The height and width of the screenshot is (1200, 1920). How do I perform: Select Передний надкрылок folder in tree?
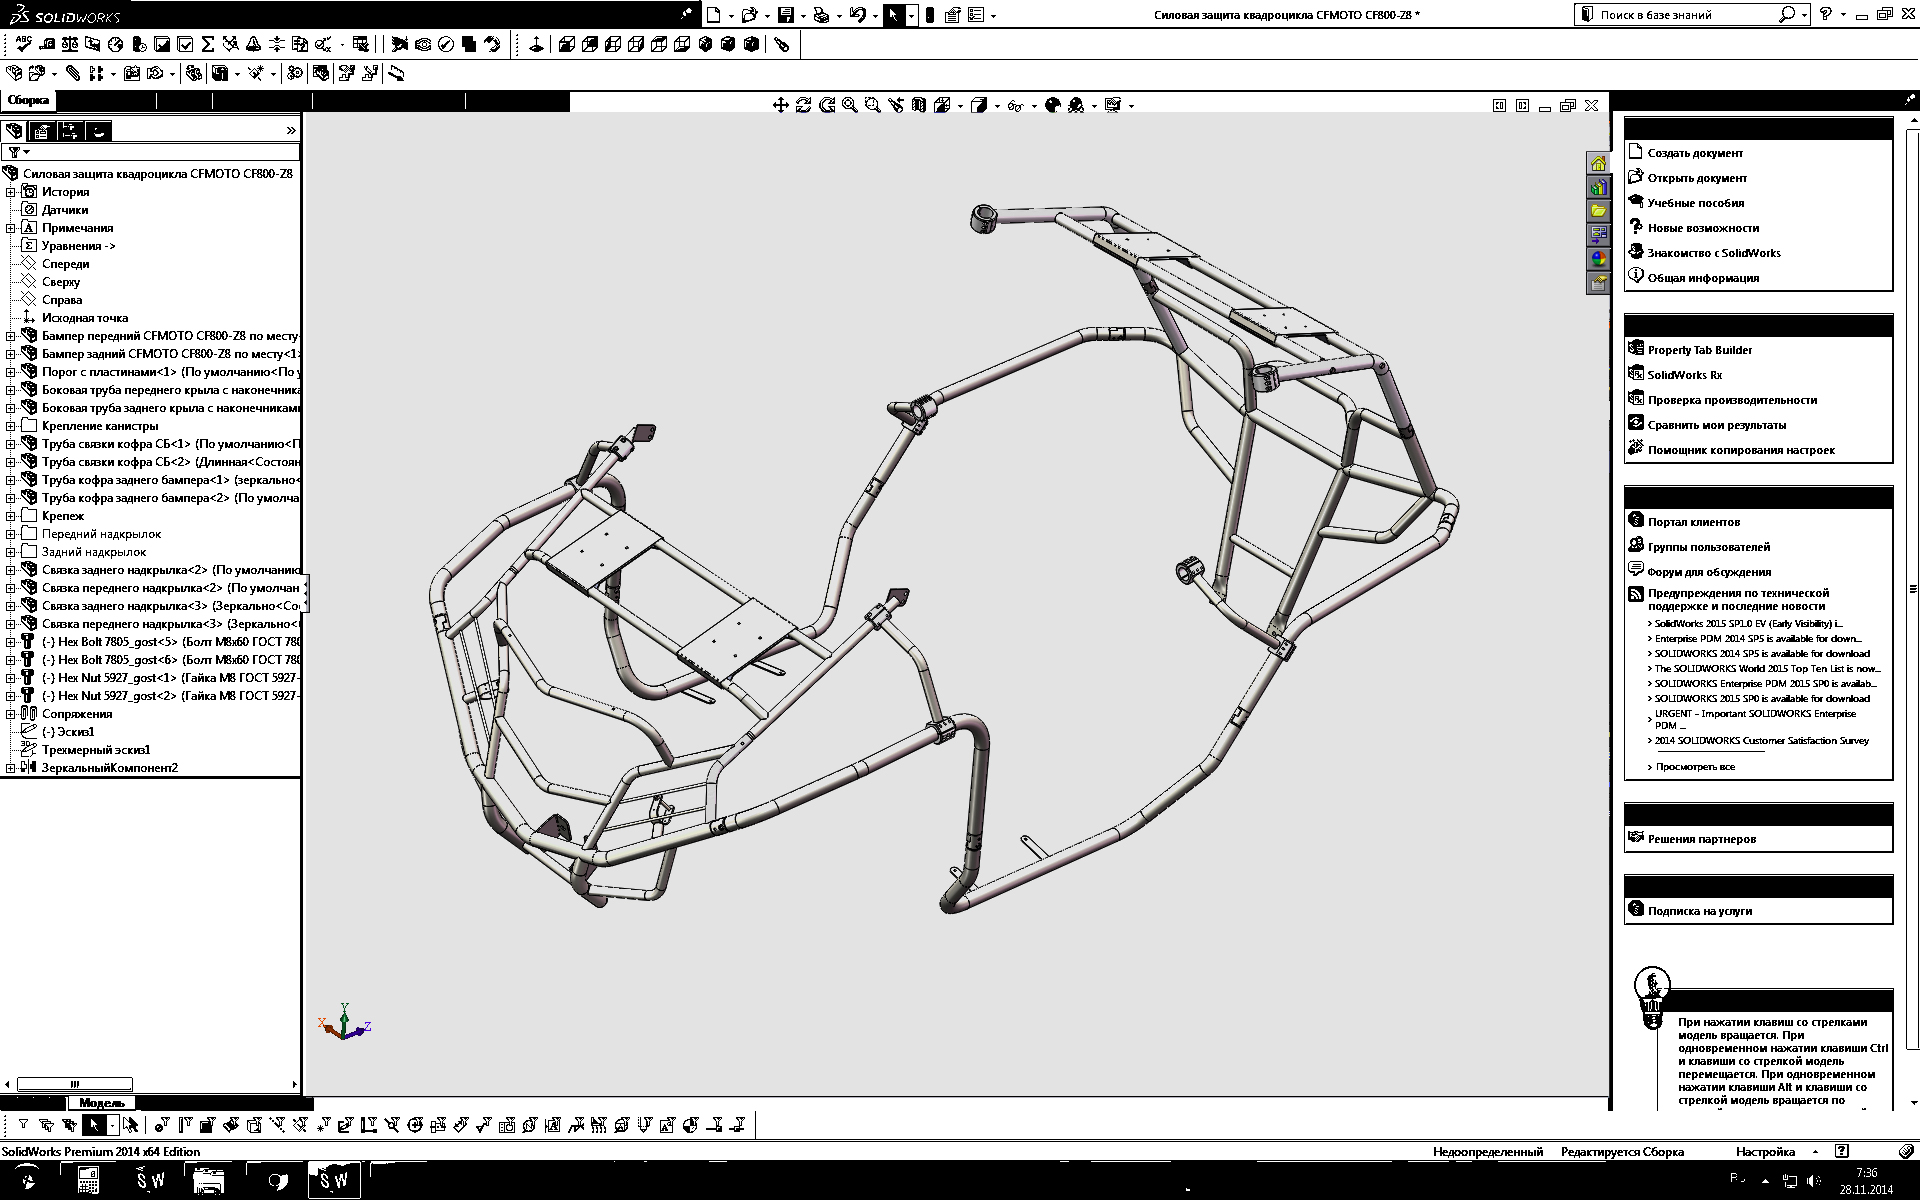click(101, 534)
